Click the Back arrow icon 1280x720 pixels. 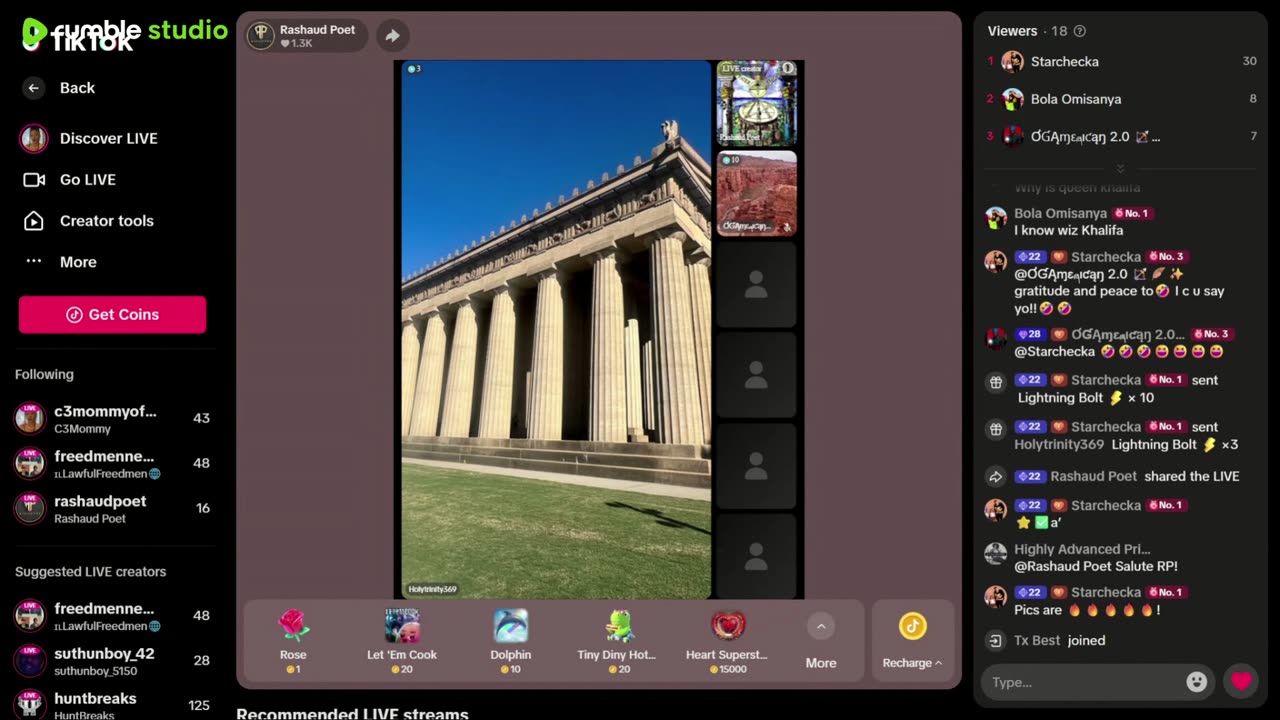pos(34,88)
